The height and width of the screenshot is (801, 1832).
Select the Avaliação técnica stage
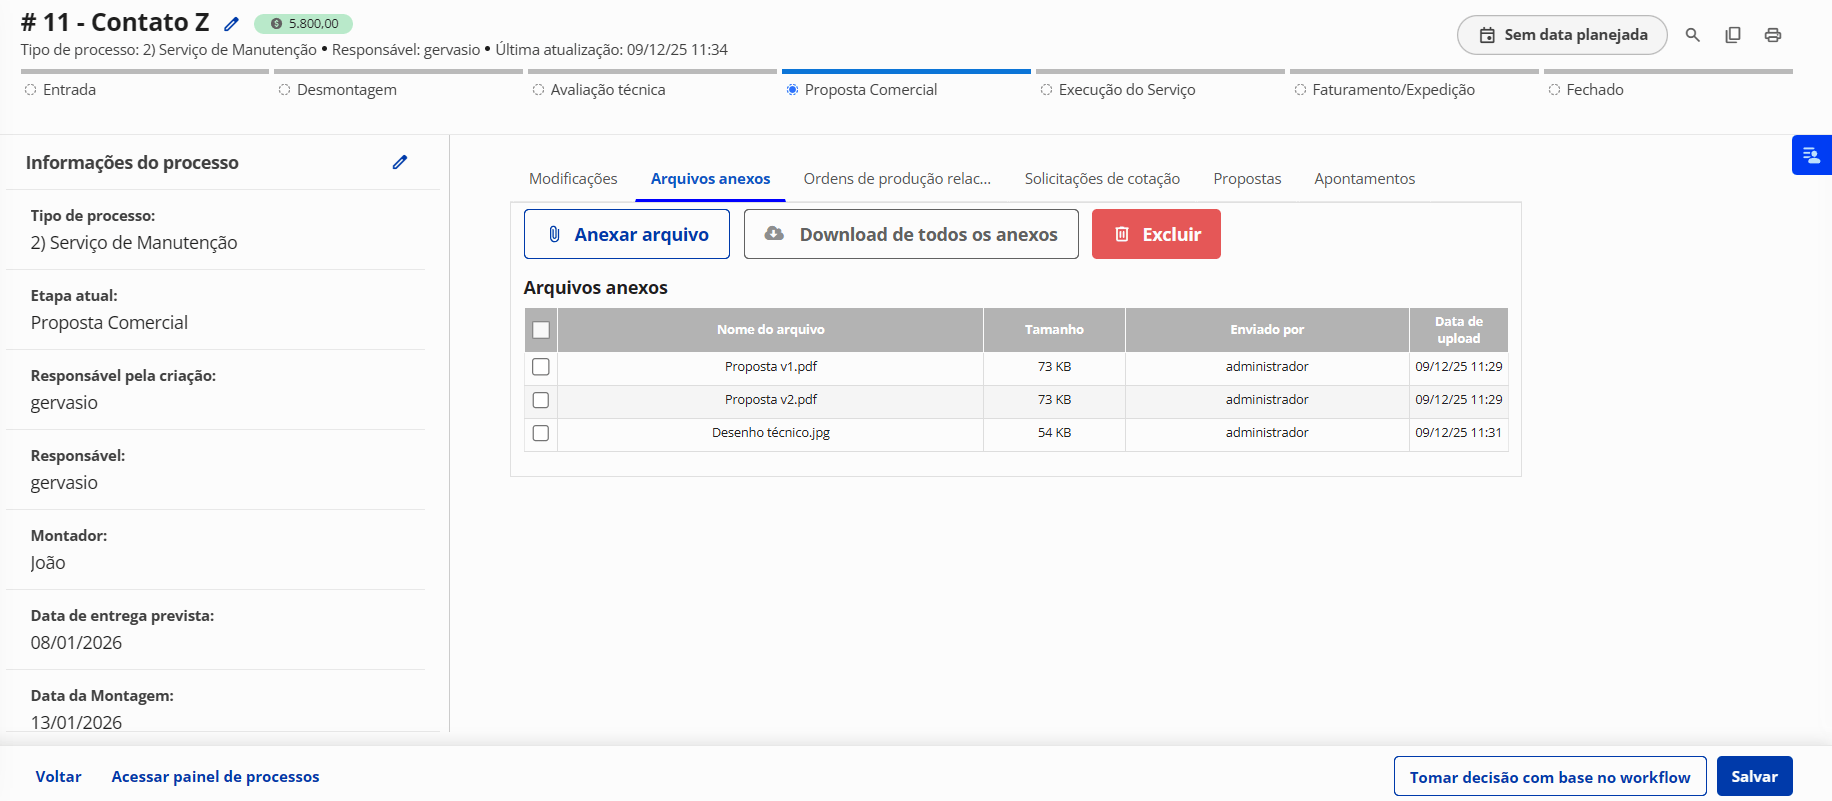pos(607,90)
